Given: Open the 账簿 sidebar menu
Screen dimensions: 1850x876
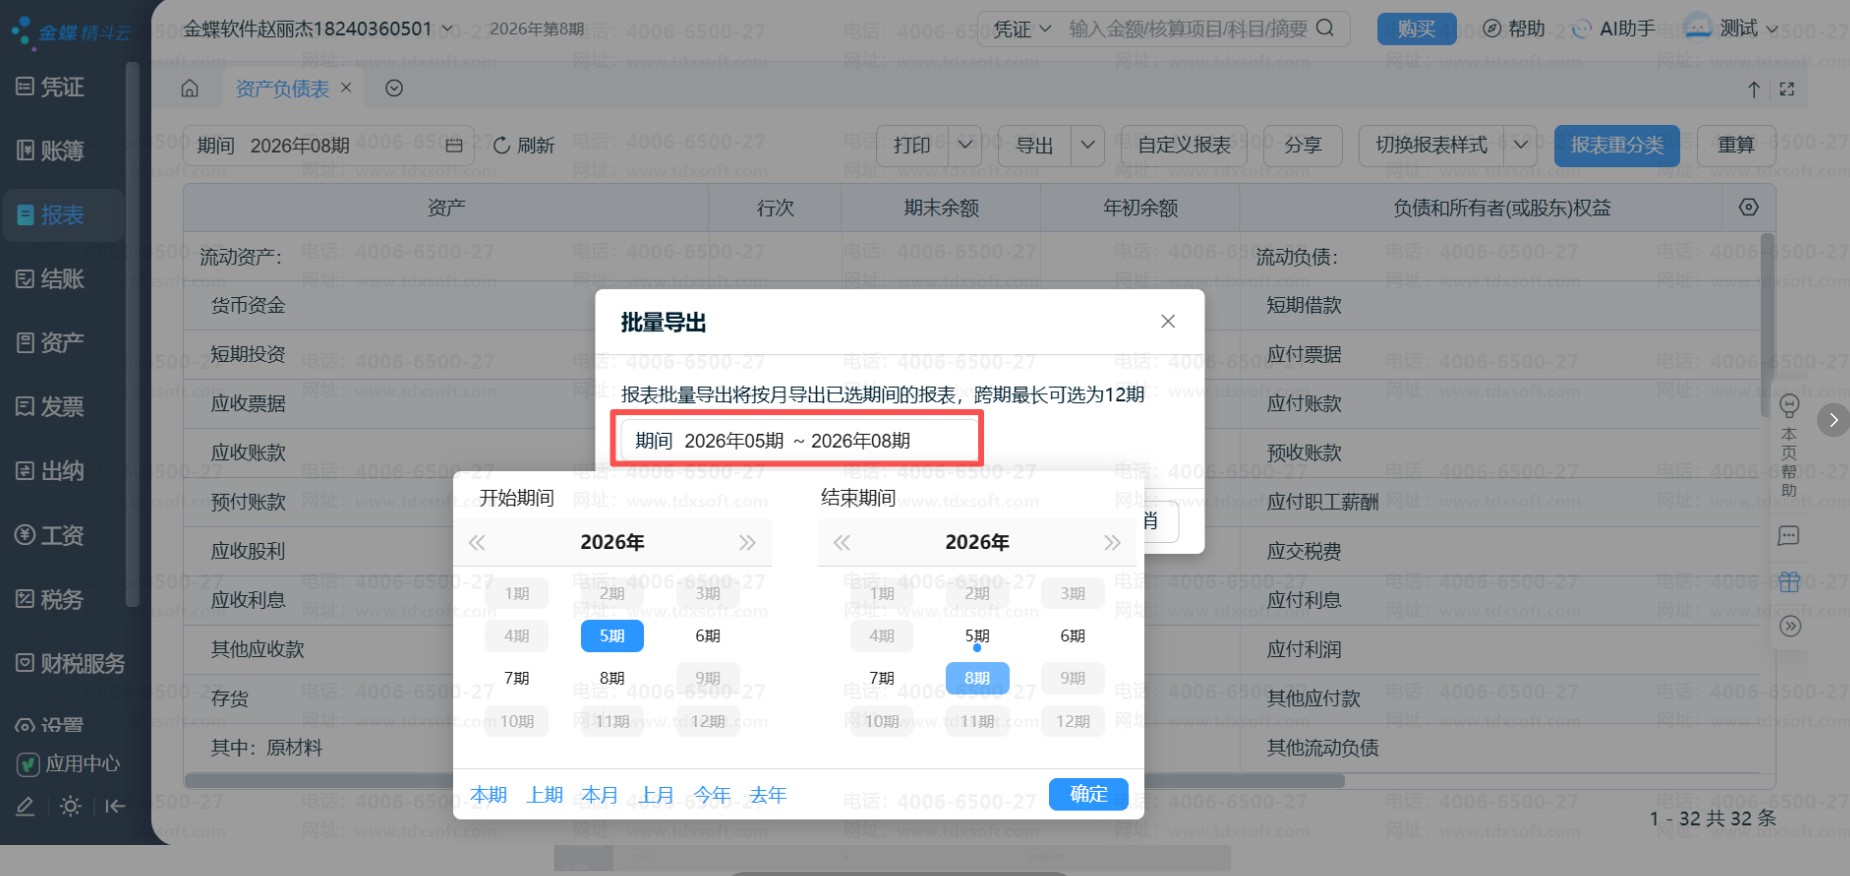Looking at the screenshot, I should click(63, 151).
